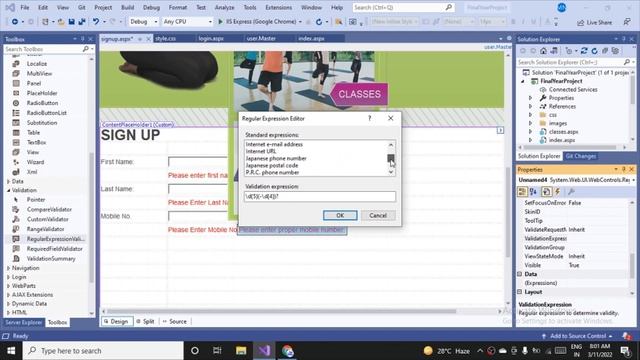Viewport: 640px width, 360px height.
Task: Cancel the Regular Expression Editor dialog
Action: coord(378,215)
